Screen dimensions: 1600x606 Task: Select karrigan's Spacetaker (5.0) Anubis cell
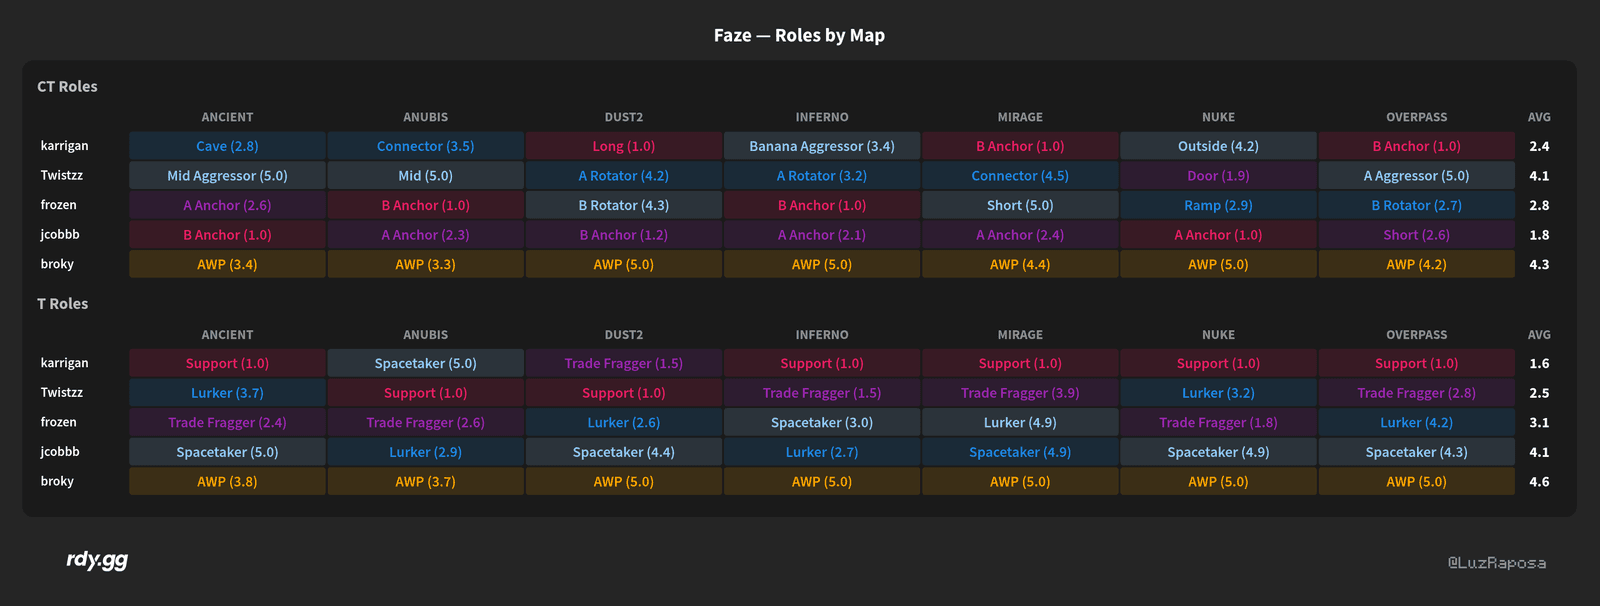point(425,364)
